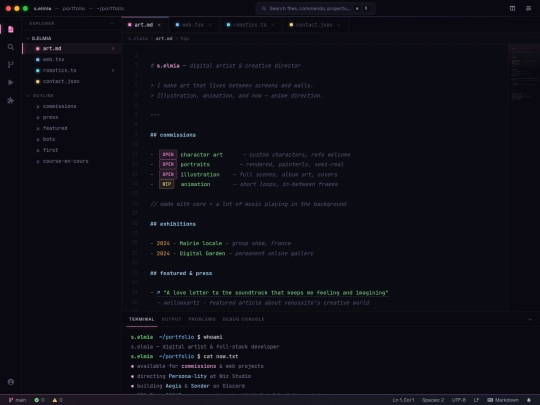The height and width of the screenshot is (405, 540).
Task: Close the web.tsx tab
Action: [210, 25]
